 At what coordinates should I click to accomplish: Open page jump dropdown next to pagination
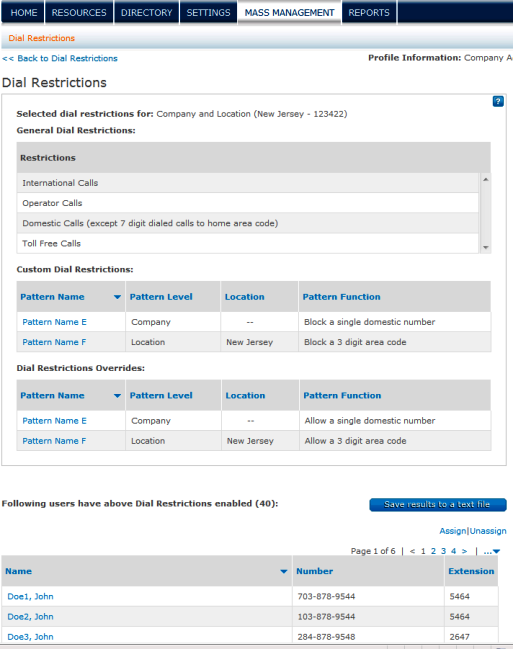[492, 551]
